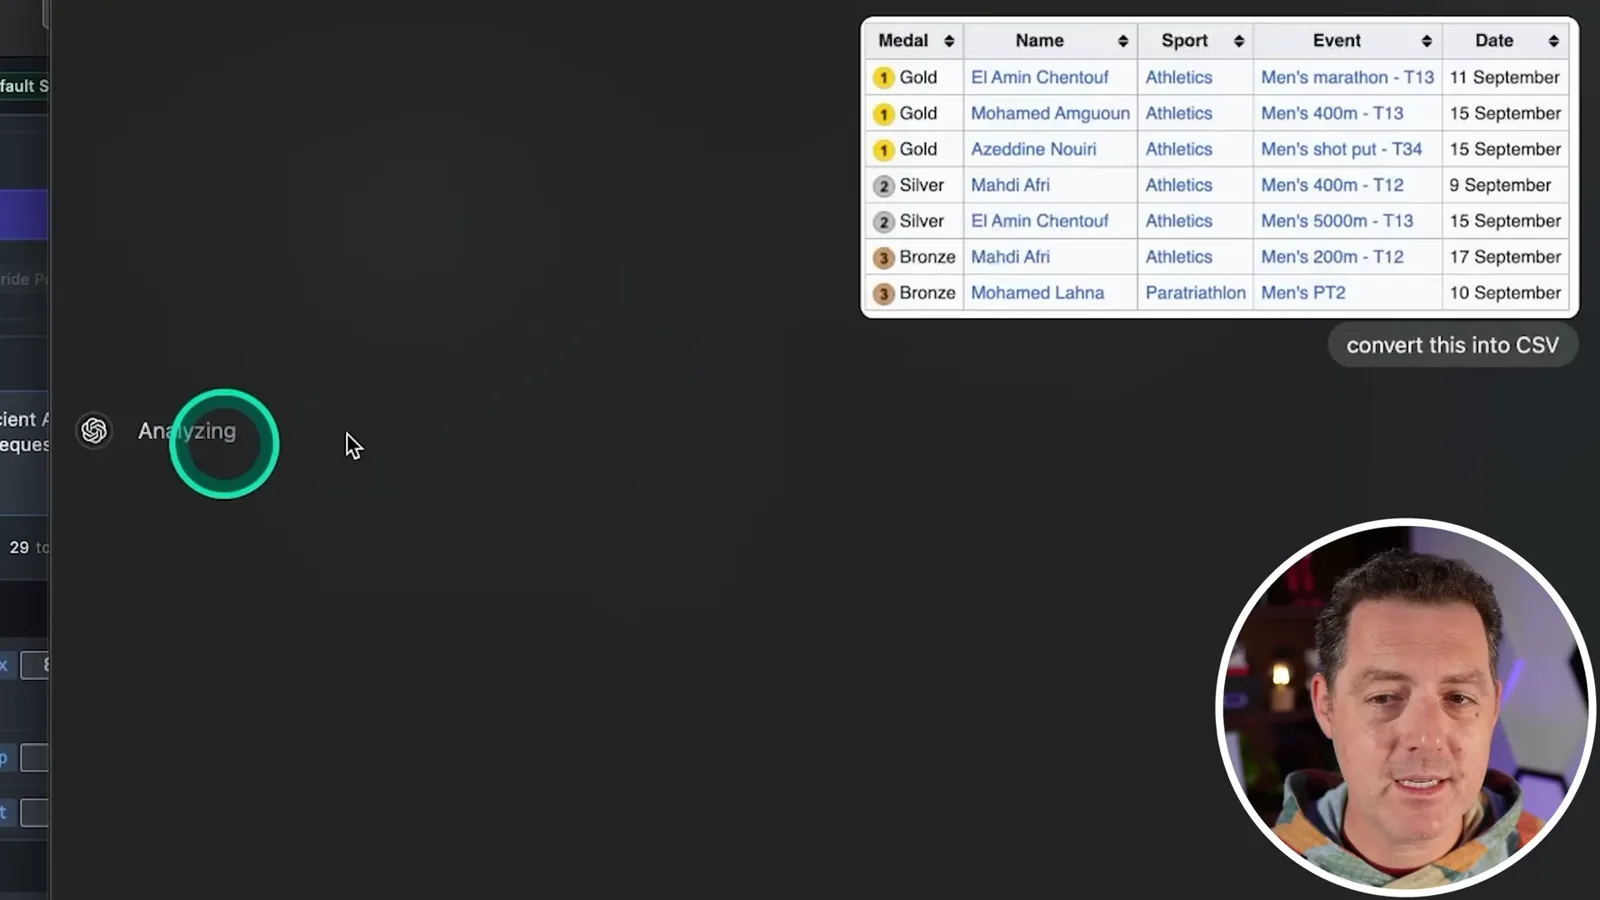The image size is (1600, 900).
Task: Click gold medal icon in Mohamed Amguoun row
Action: click(883, 114)
